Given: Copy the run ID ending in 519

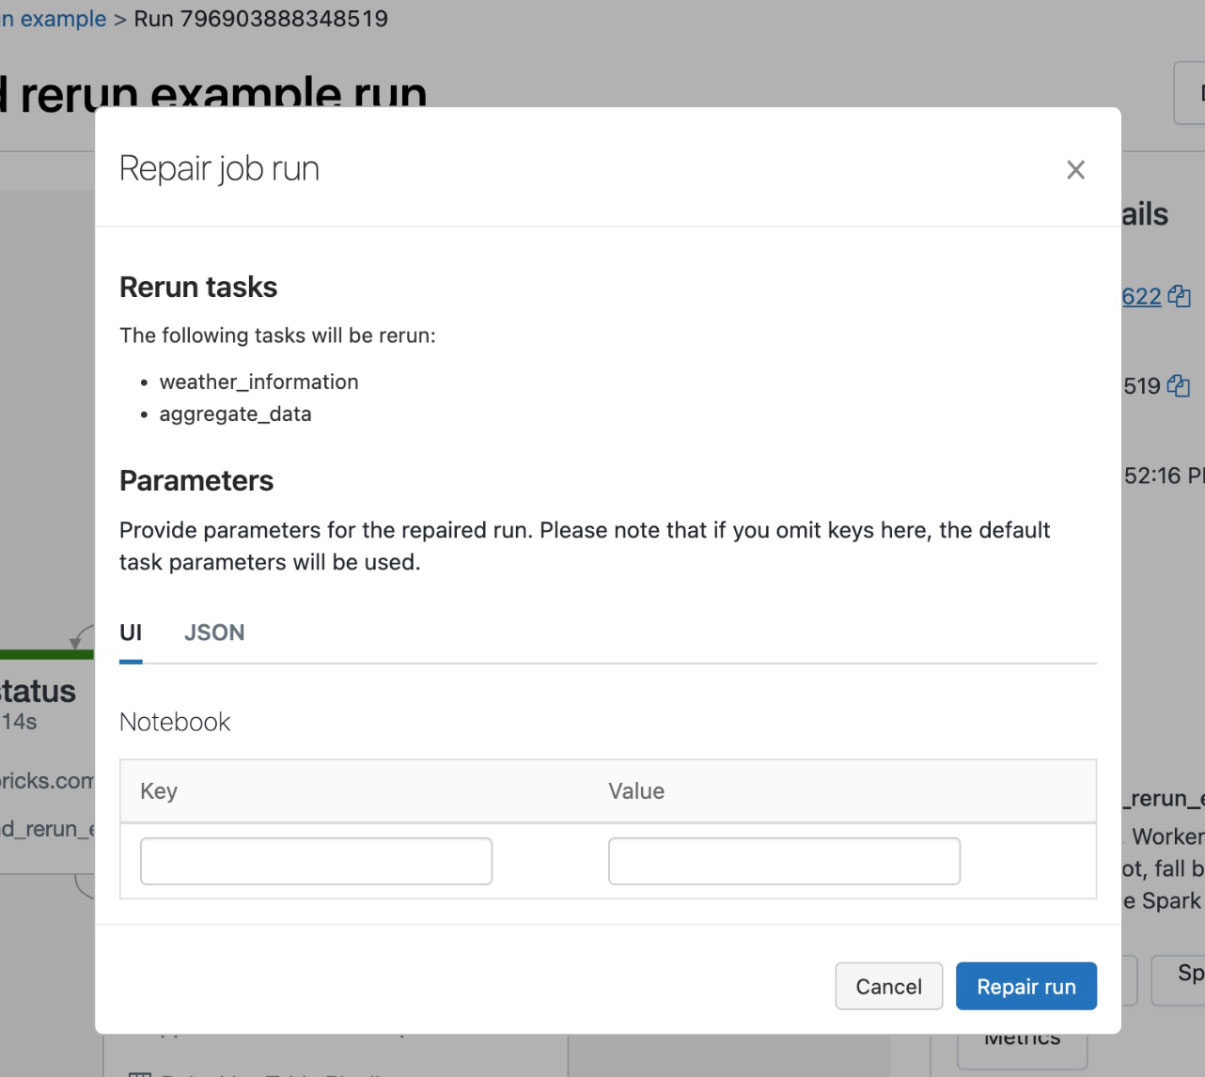Looking at the screenshot, I should pyautogui.click(x=1180, y=386).
